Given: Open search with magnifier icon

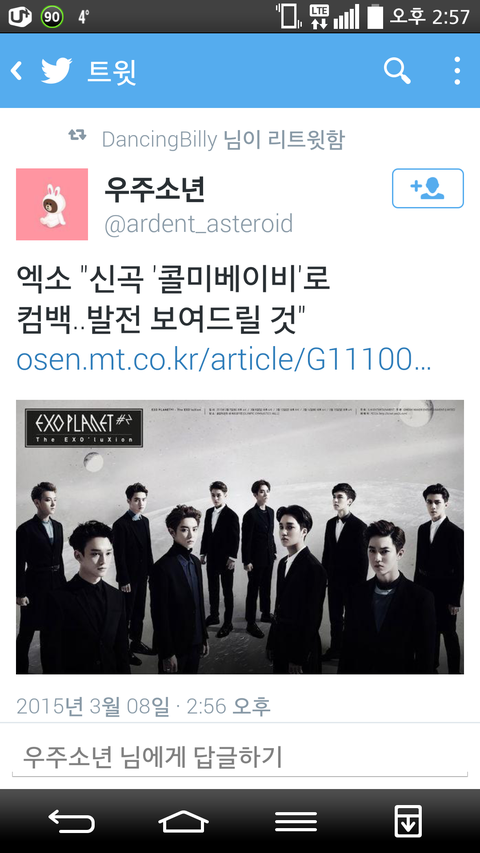Looking at the screenshot, I should coord(397,71).
